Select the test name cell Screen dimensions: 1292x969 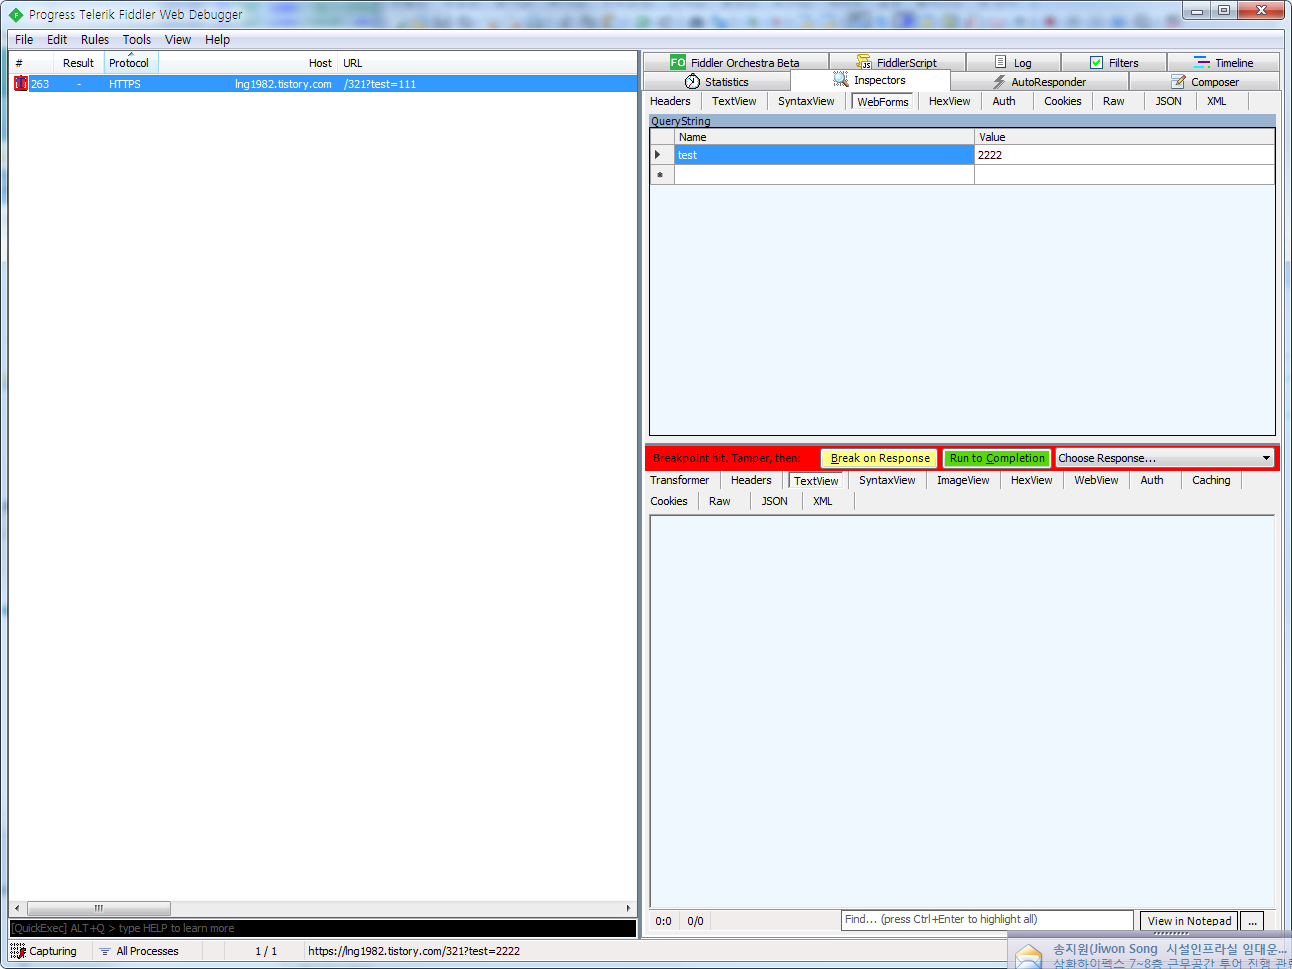(x=824, y=155)
